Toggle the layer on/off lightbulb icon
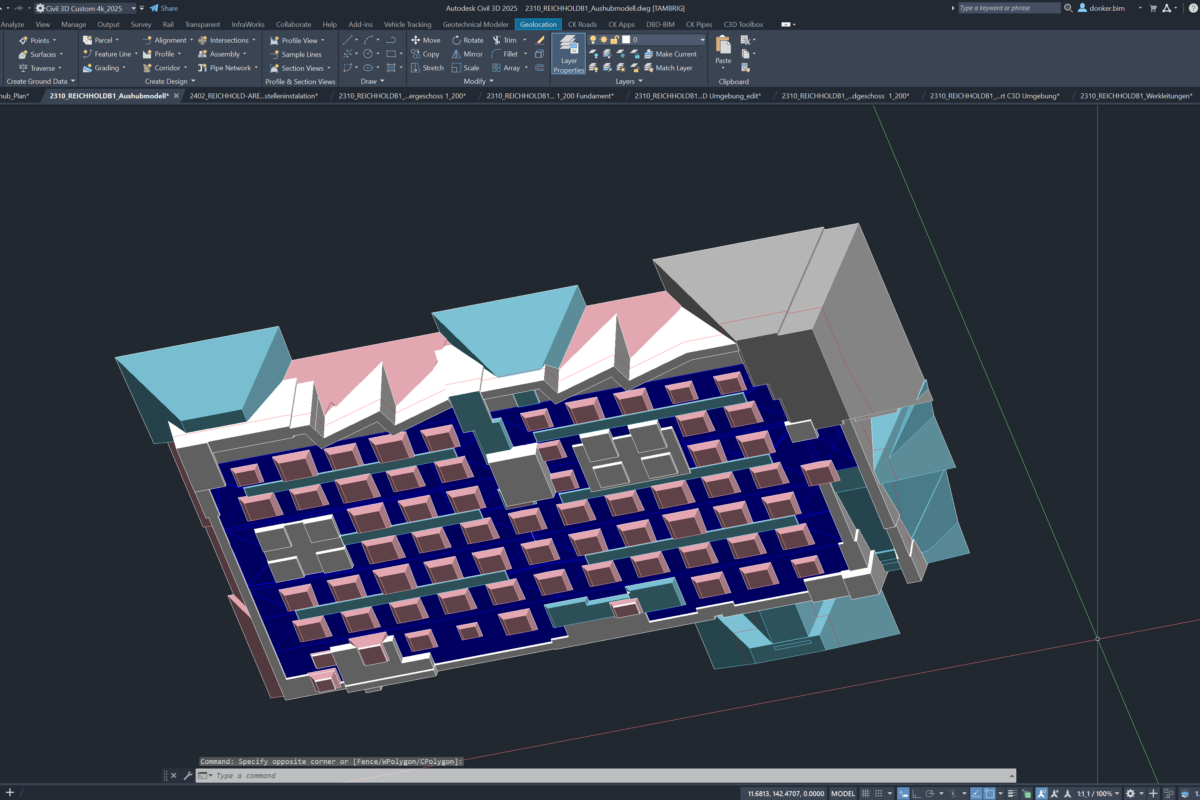This screenshot has height=800, width=1200. coord(593,40)
